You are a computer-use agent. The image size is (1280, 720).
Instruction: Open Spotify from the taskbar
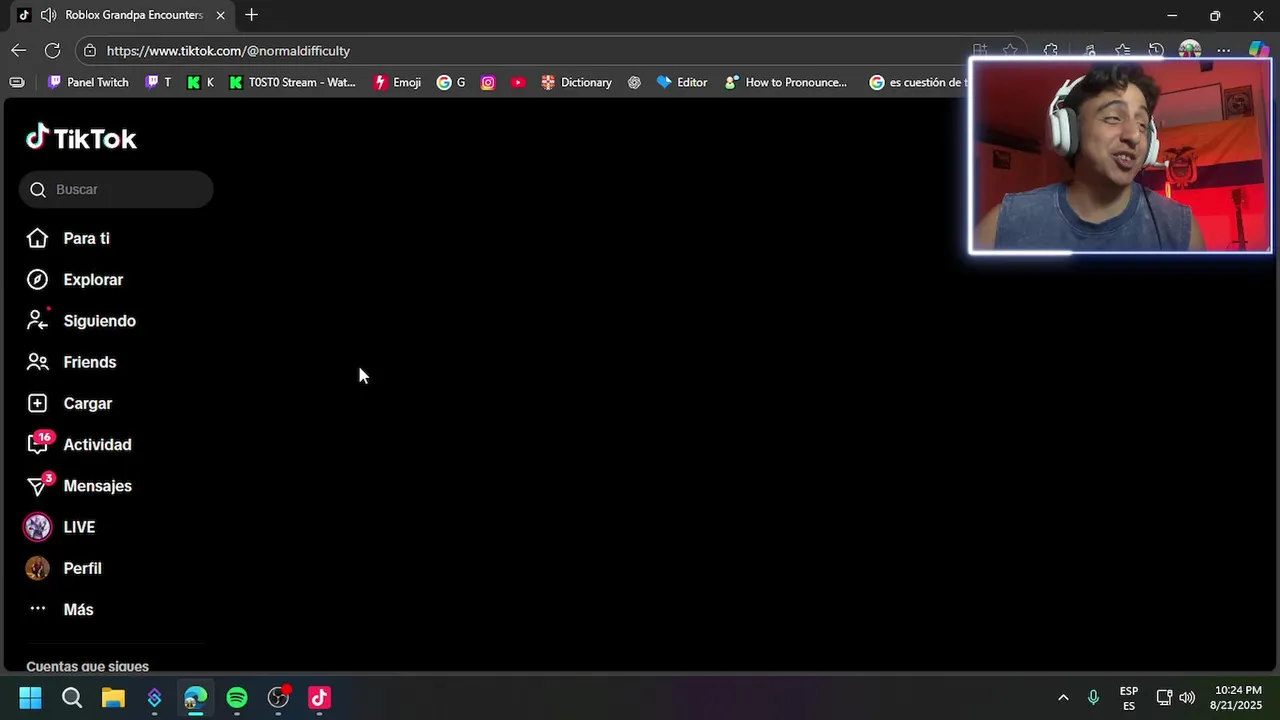point(237,698)
